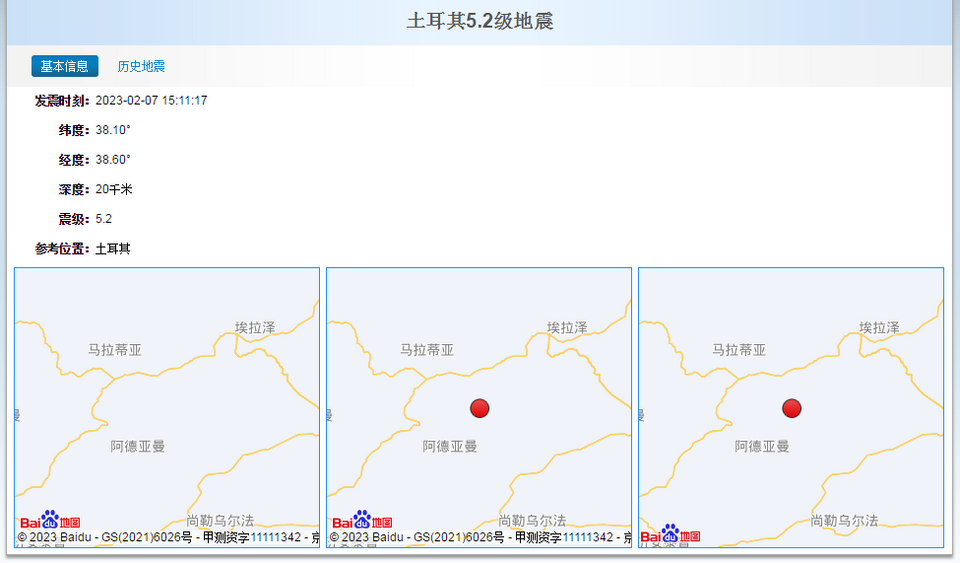Click 尚勒乌尔法 label in the left map
The image size is (960, 563).
point(220,521)
